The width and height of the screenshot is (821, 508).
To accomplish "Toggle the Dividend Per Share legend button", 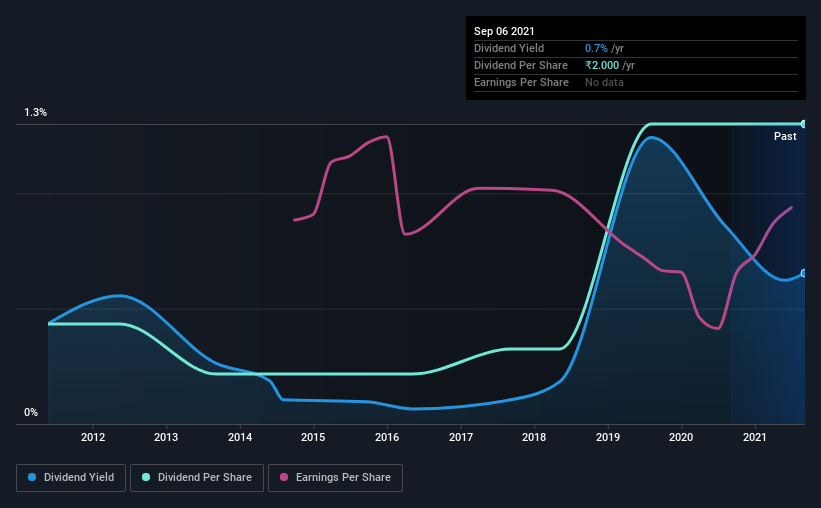I will pos(197,478).
